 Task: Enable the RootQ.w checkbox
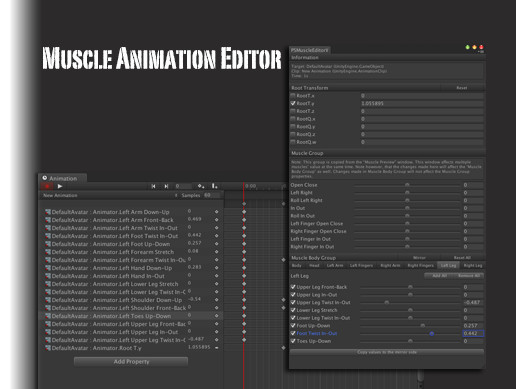click(x=293, y=142)
